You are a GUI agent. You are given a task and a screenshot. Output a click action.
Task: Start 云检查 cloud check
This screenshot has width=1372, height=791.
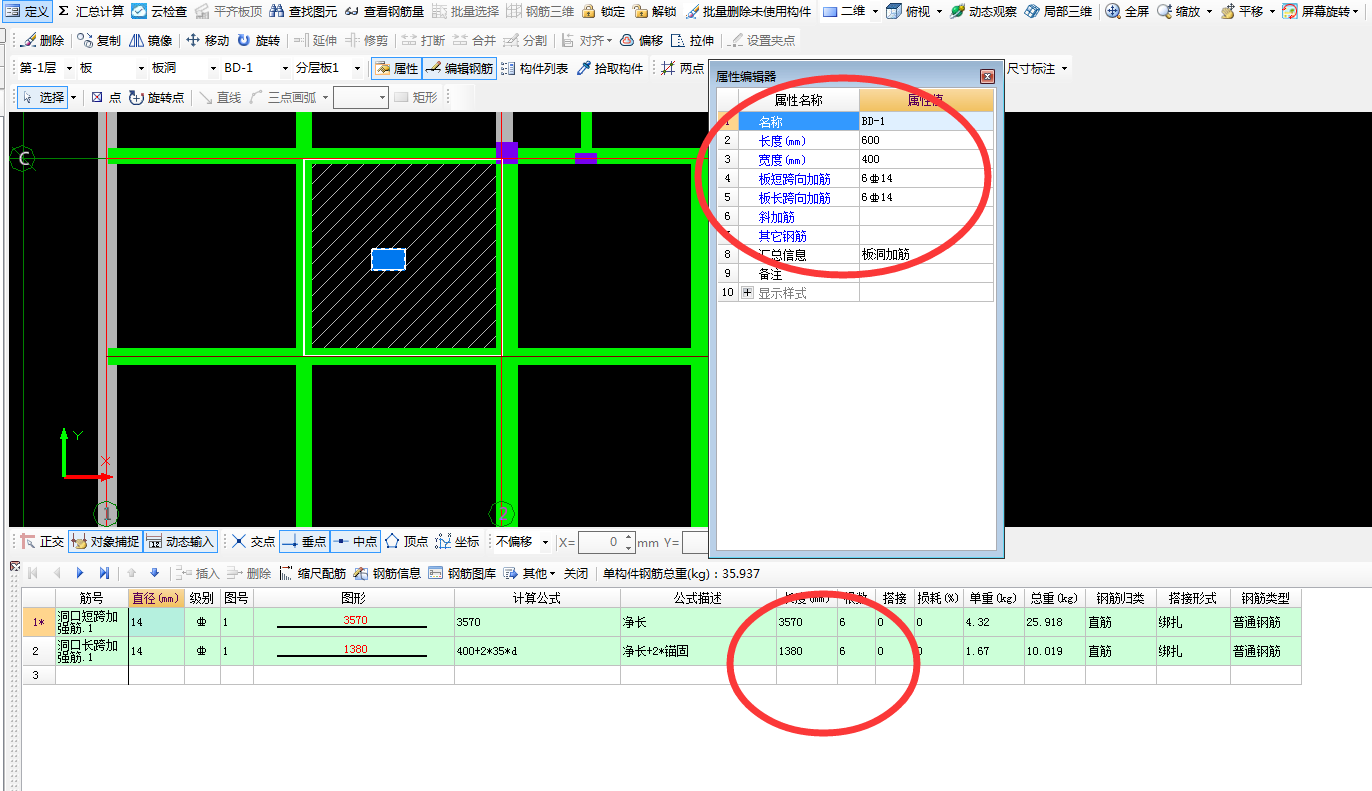pos(159,11)
